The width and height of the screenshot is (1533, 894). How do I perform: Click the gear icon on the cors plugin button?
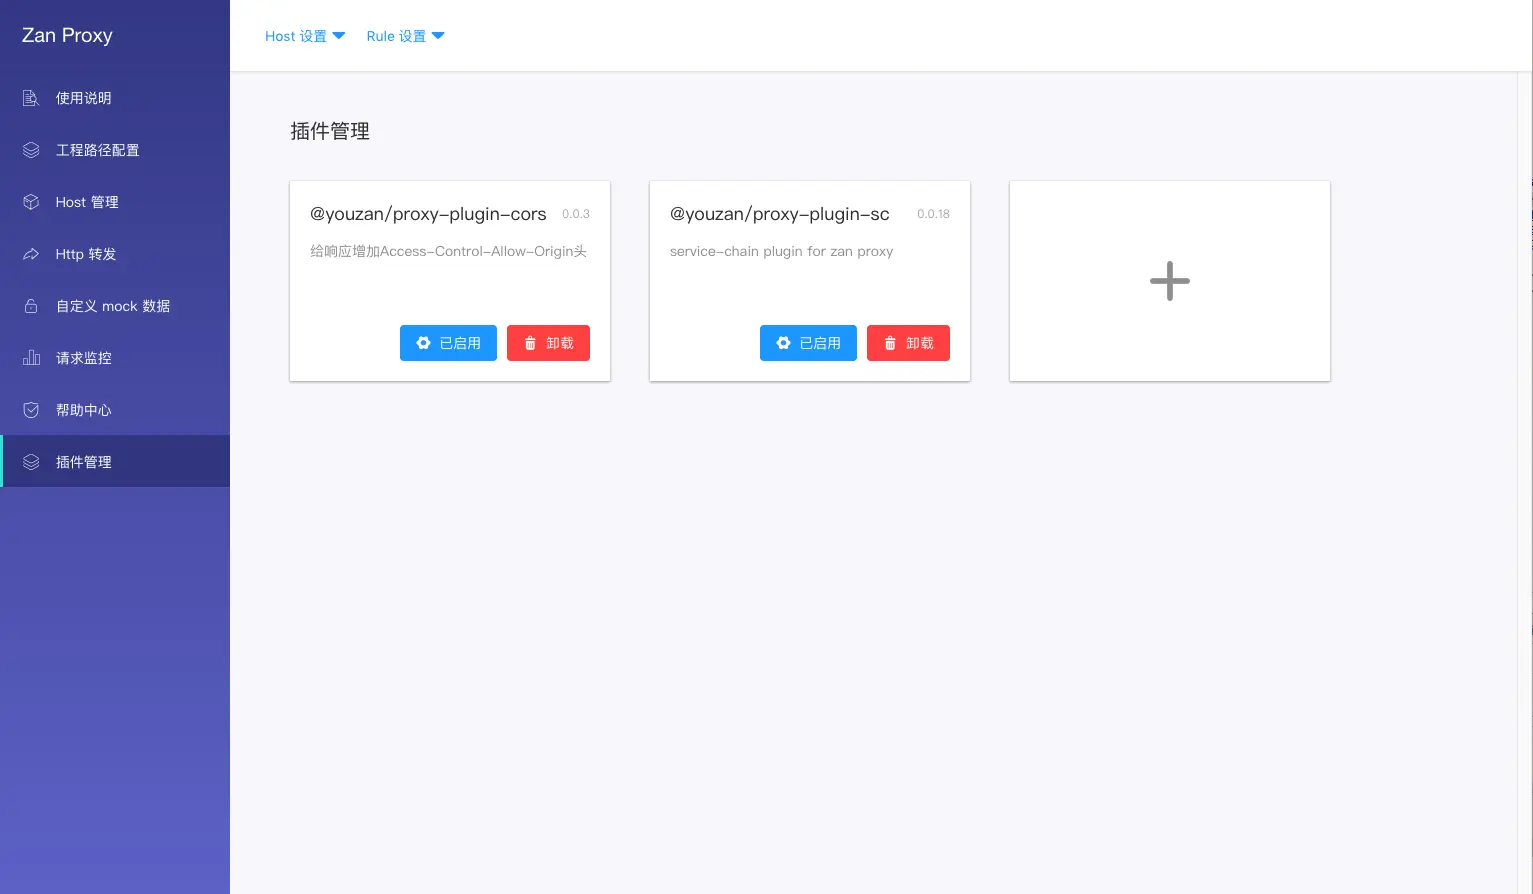coord(424,342)
